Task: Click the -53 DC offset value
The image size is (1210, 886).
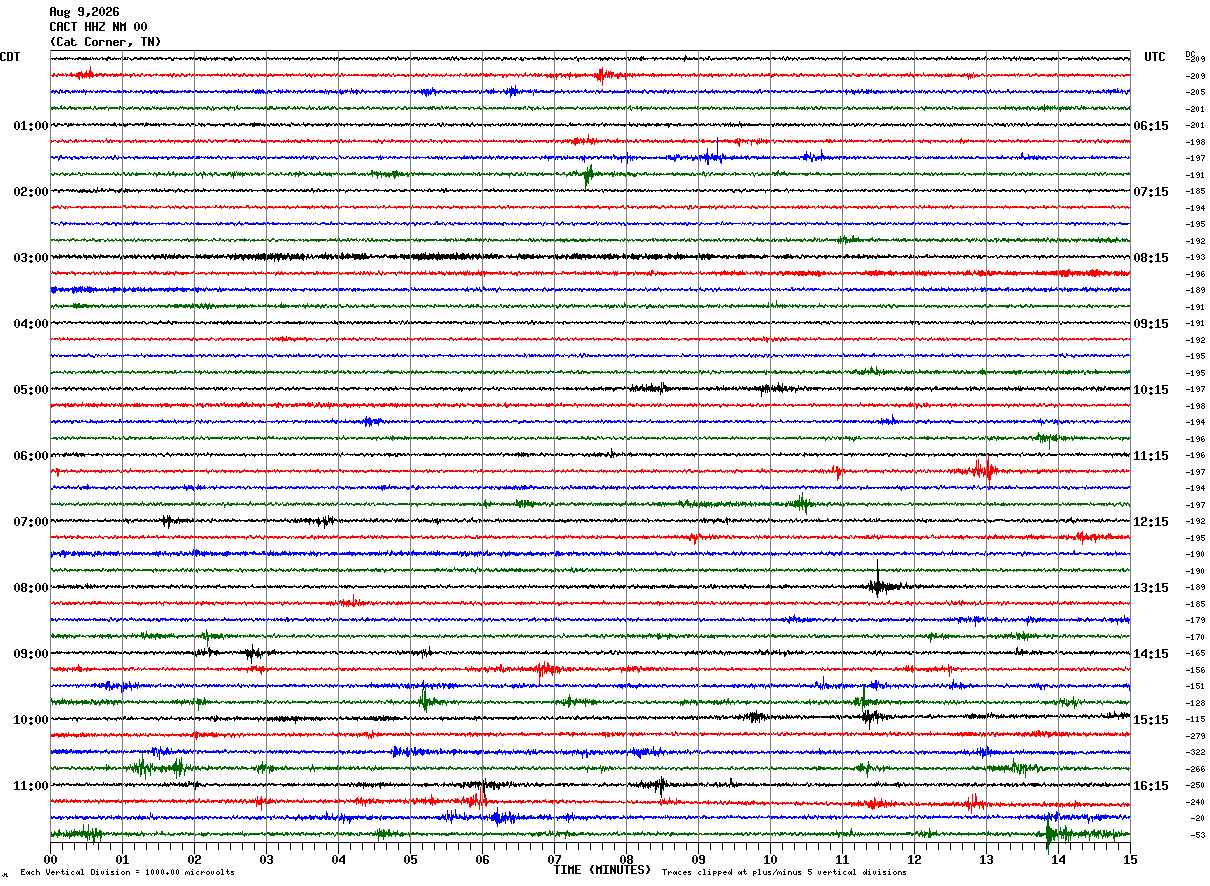Action: click(1196, 835)
